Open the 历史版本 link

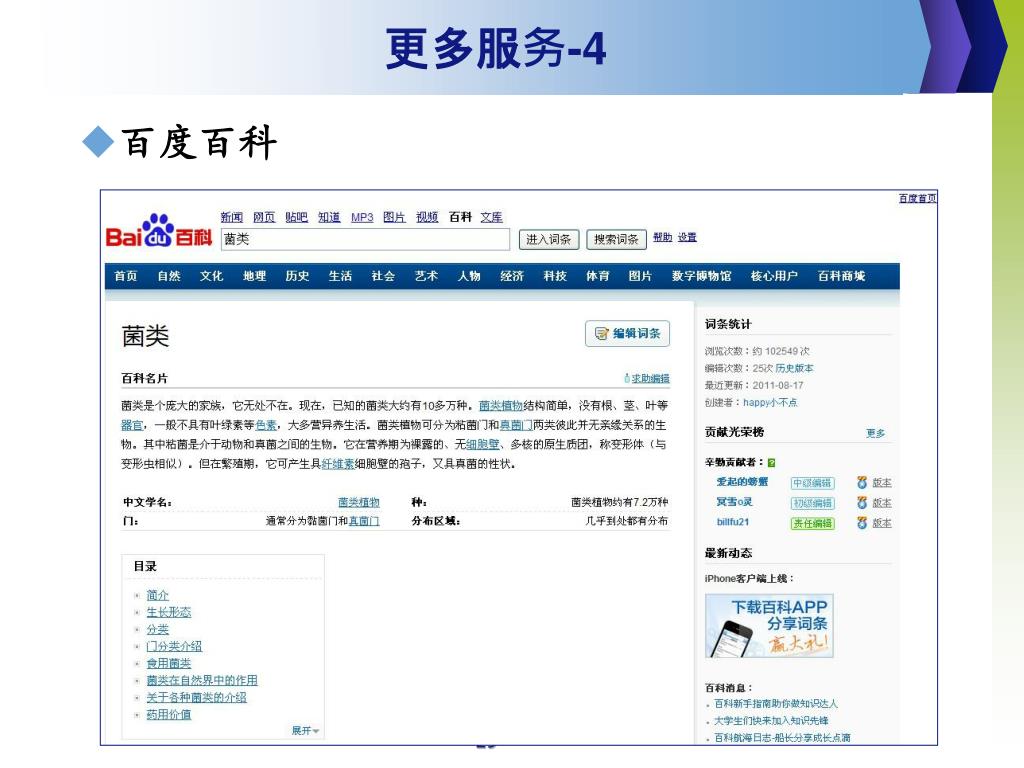(x=794, y=368)
